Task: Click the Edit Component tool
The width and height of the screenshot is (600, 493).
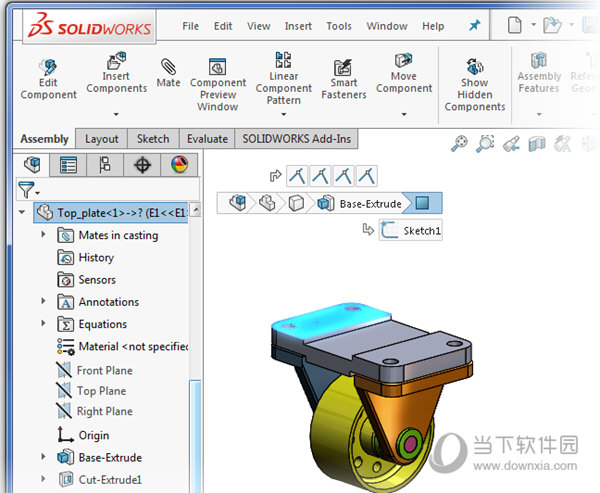Action: point(48,80)
